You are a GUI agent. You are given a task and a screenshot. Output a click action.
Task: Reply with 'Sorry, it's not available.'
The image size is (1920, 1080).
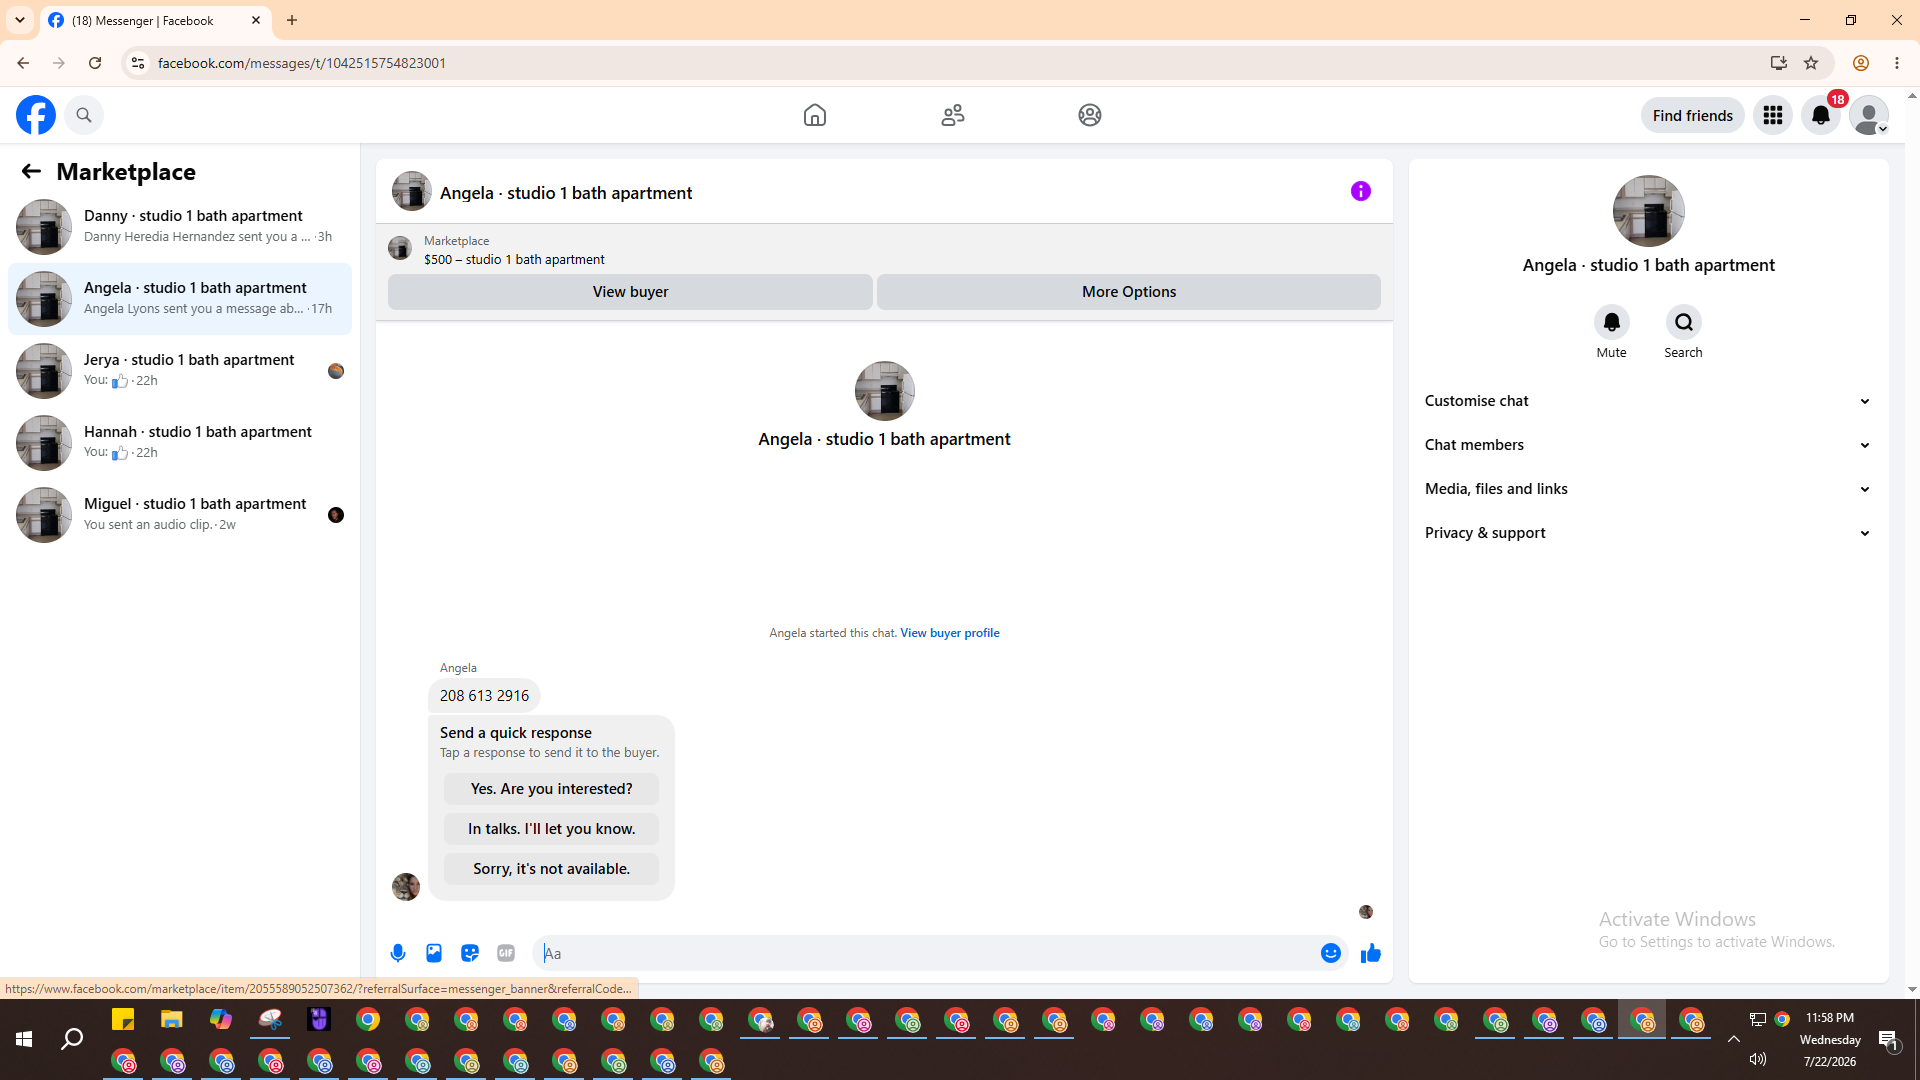point(552,869)
